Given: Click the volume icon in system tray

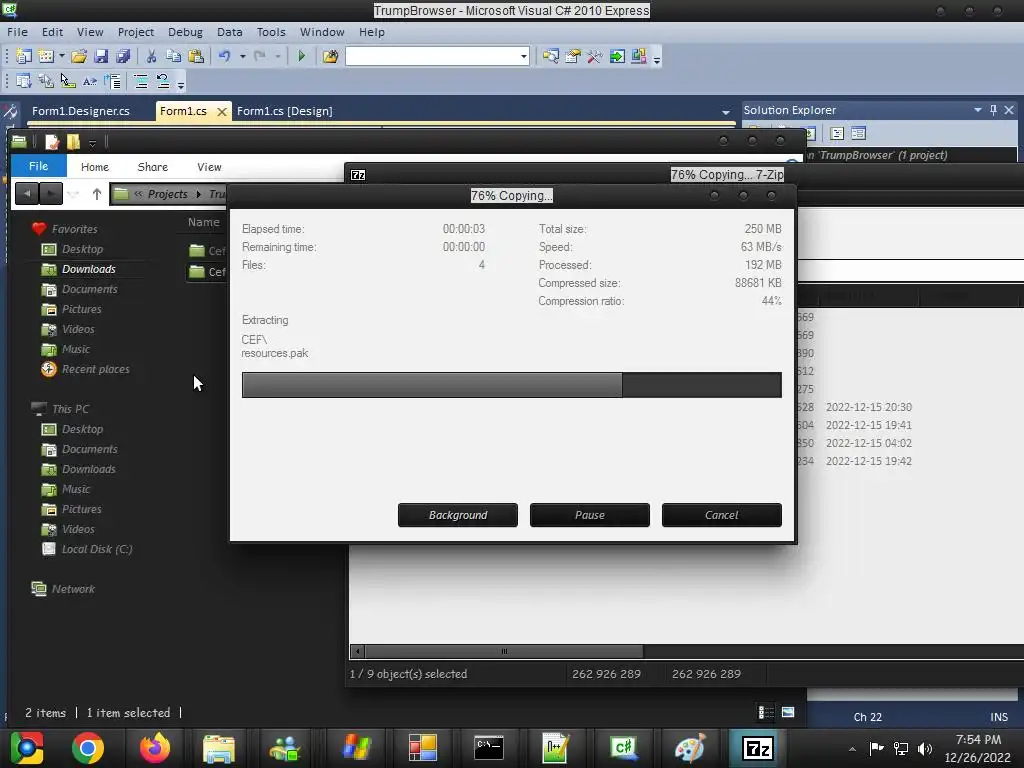Looking at the screenshot, I should (925, 749).
